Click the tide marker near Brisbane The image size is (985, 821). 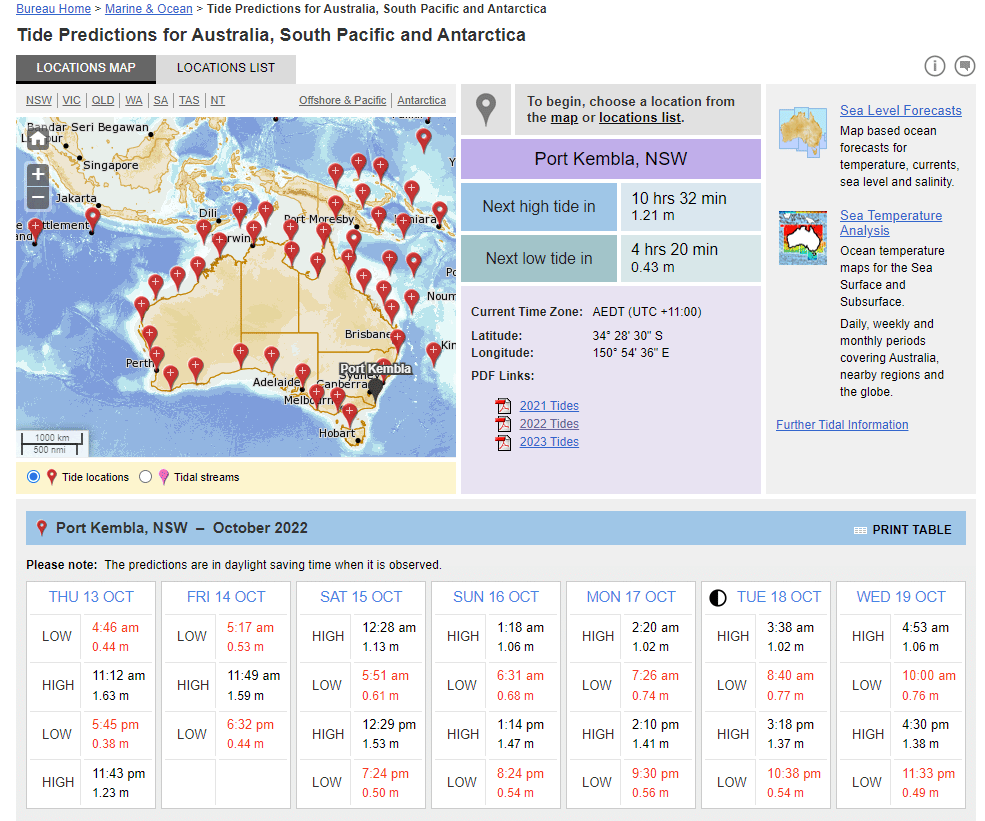pos(397,340)
